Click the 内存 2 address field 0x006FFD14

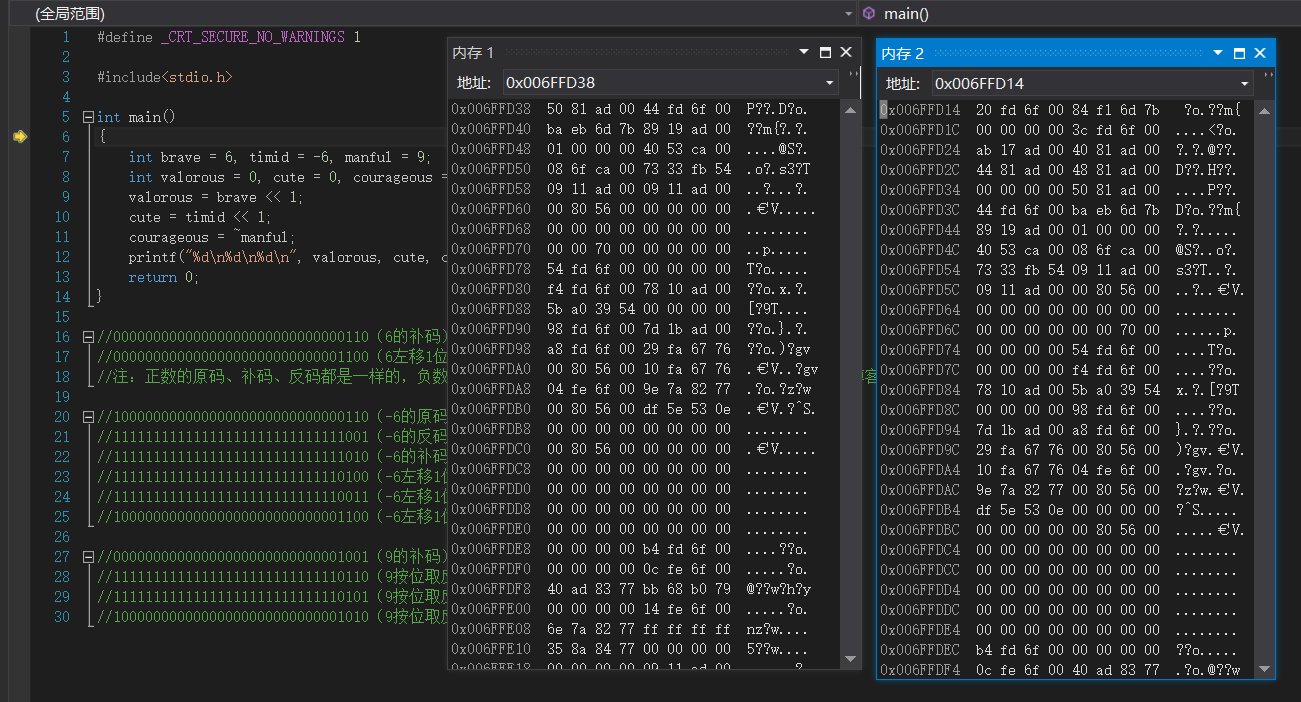tap(1084, 83)
